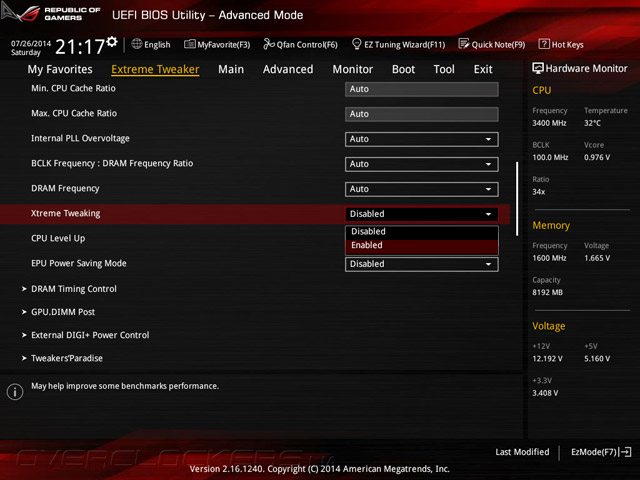Viewport: 640px width, 480px height.
Task: Click the Hot Keys question mark icon
Action: tap(544, 44)
